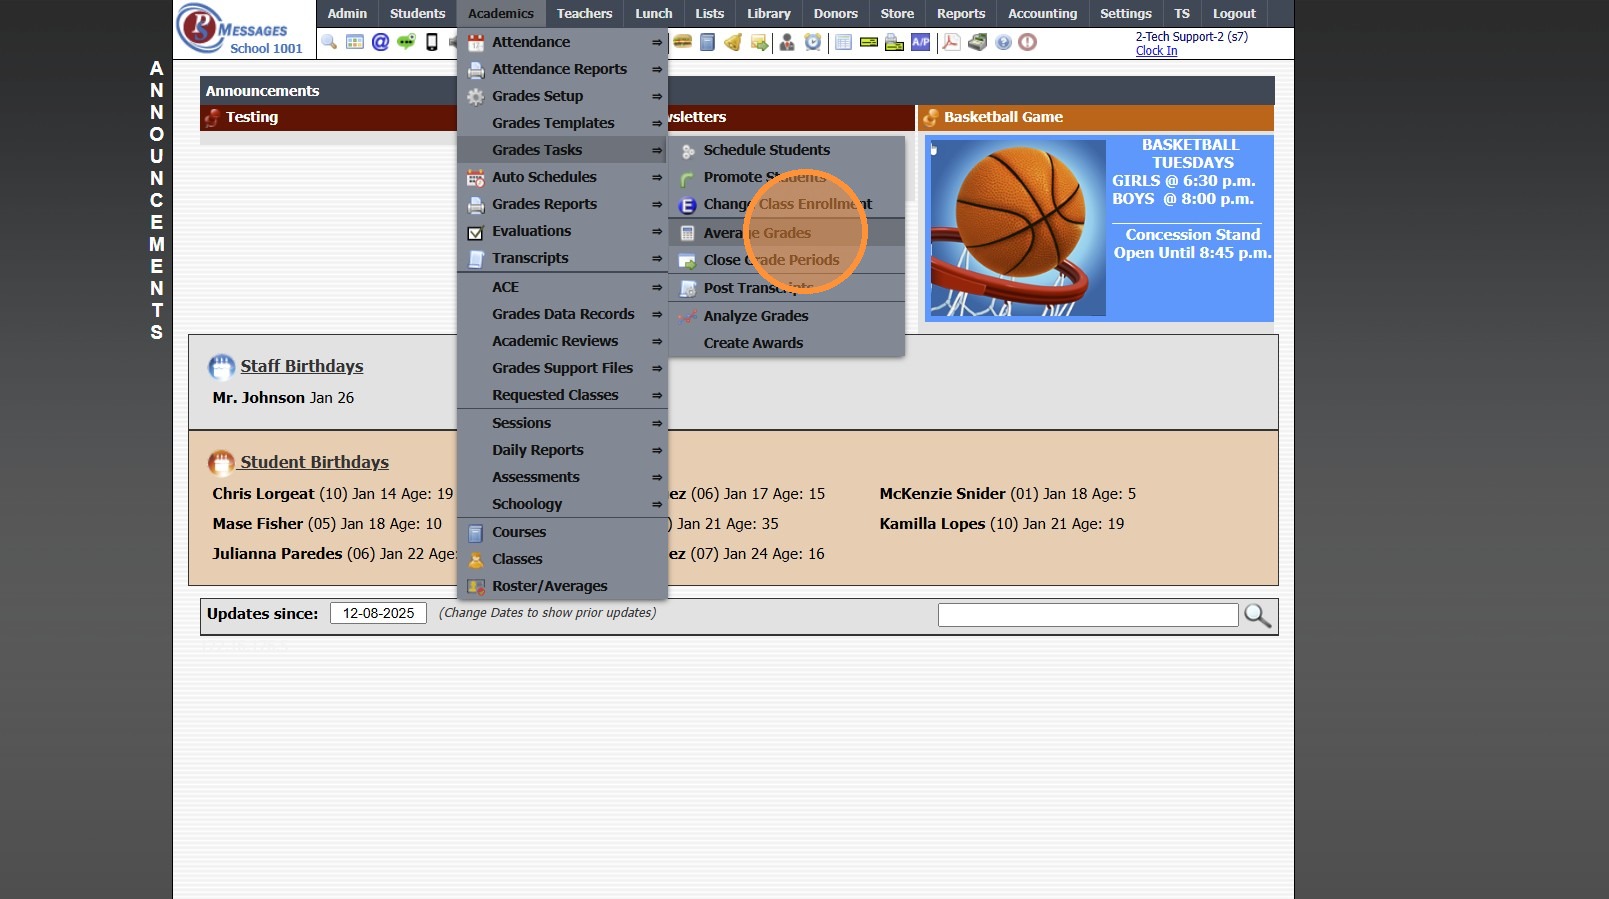
Task: Choose Analyze Grades from the Grades Tasks submenu
Action: point(756,316)
